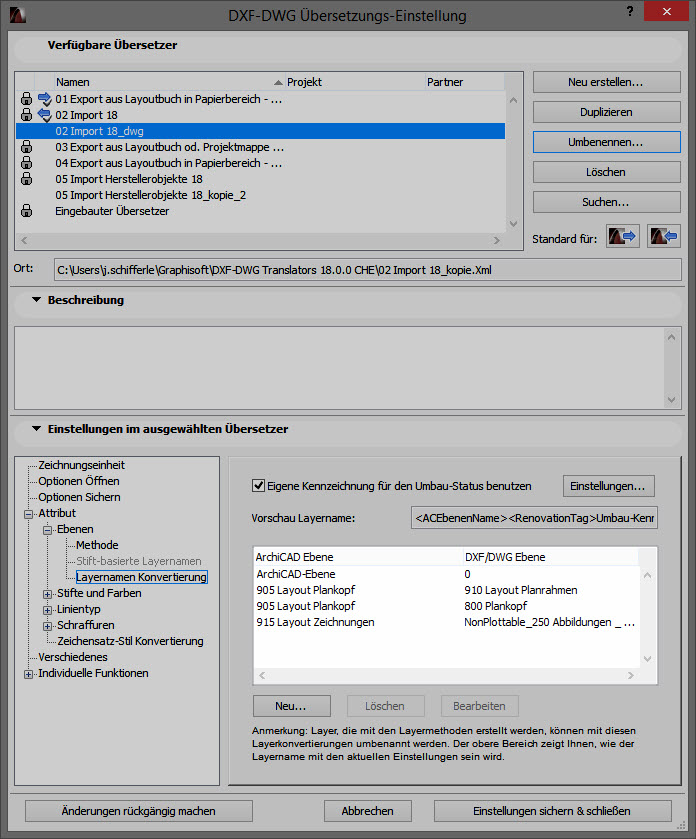Click Duplizieren button
The height and width of the screenshot is (839, 696).
[606, 112]
